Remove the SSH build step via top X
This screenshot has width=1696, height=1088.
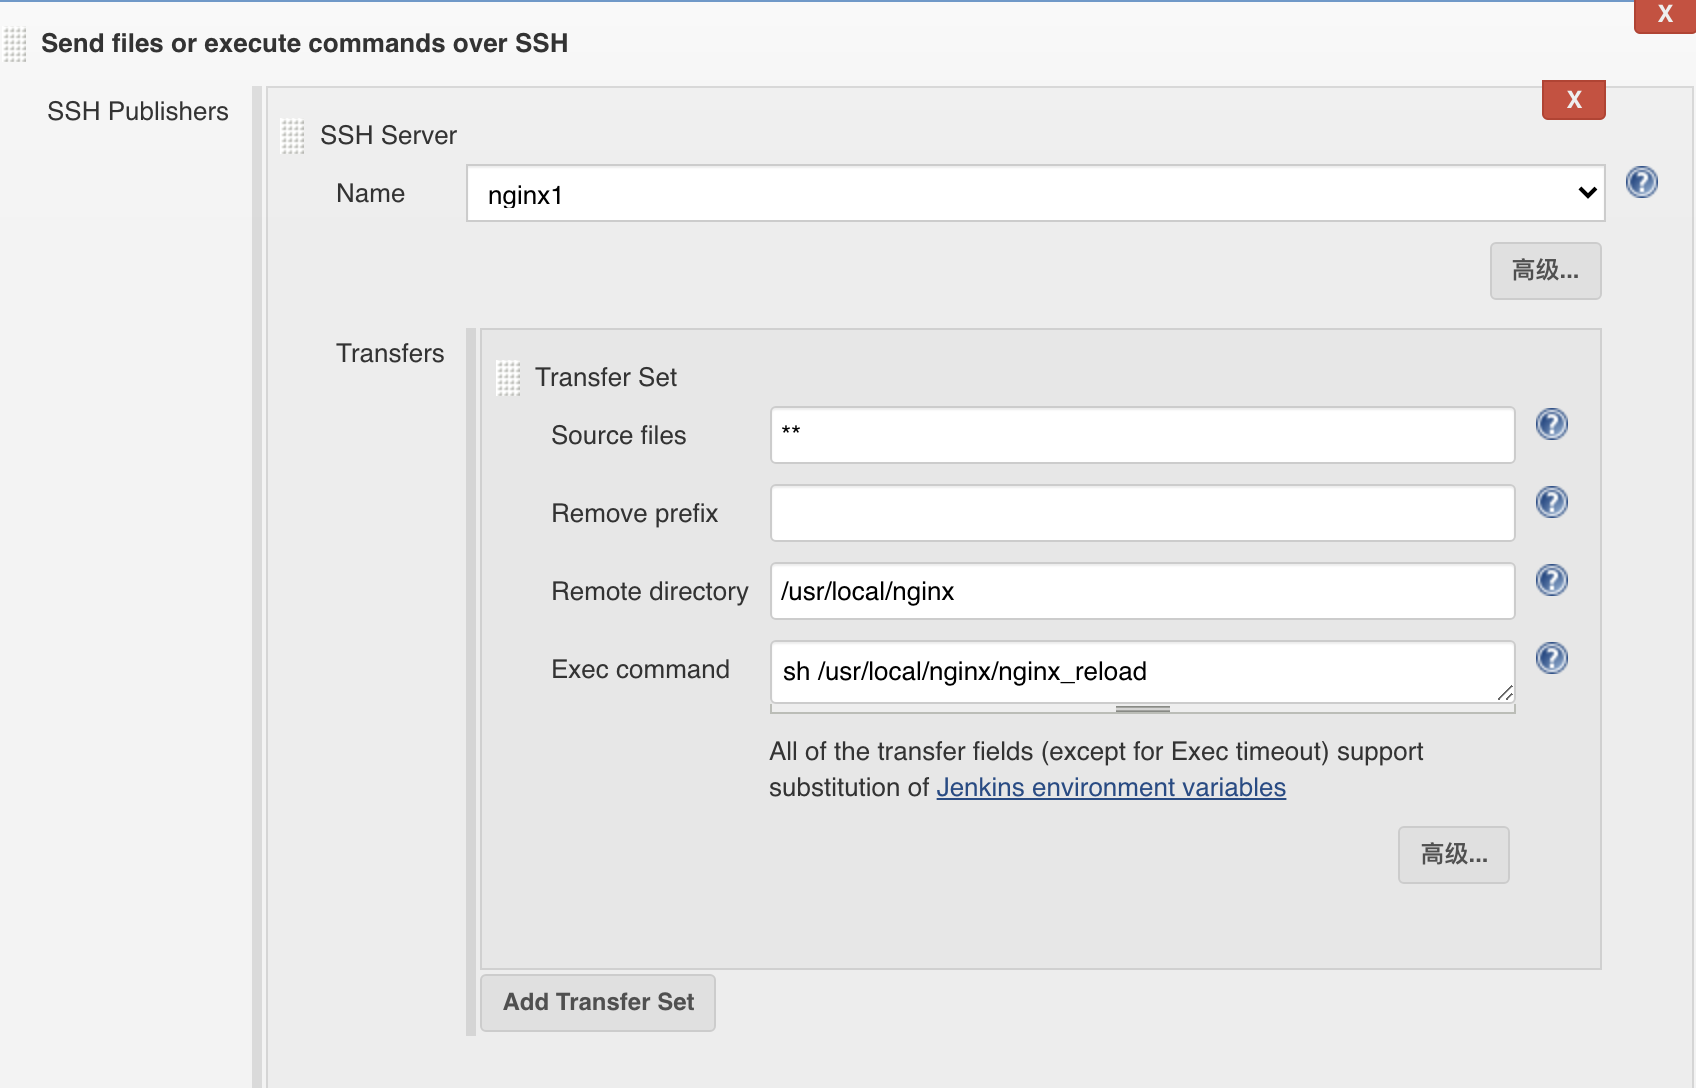pyautogui.click(x=1665, y=15)
